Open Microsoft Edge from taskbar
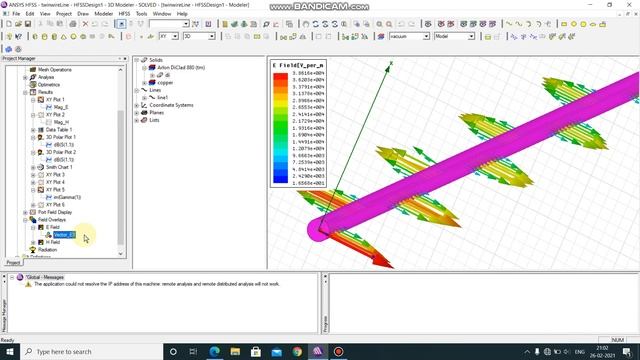Viewport: 640px width, 360px height. [215, 351]
